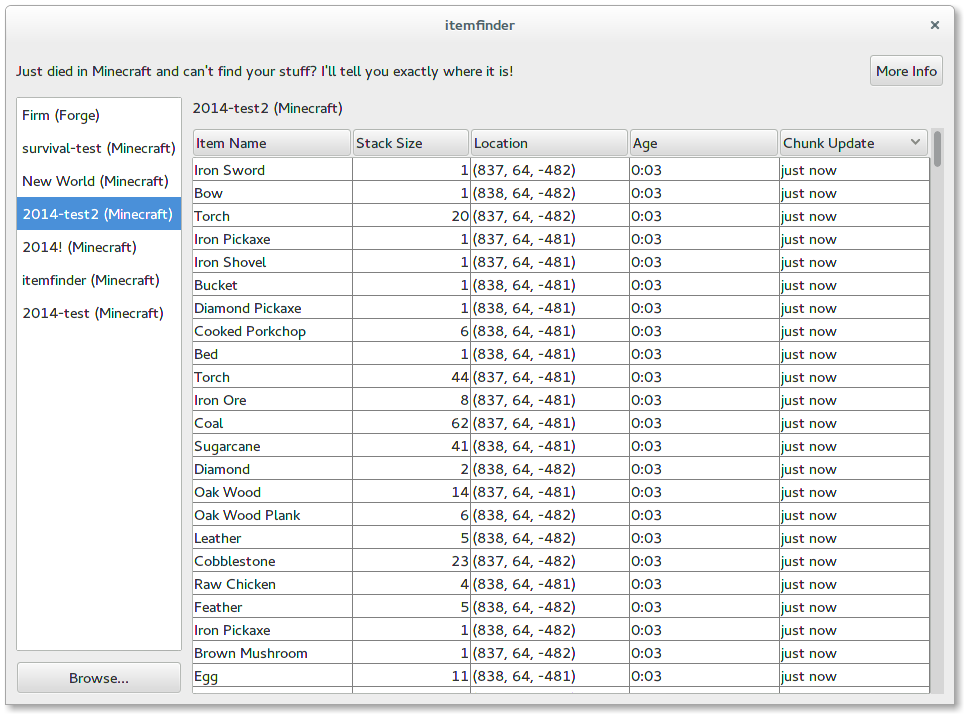Viewport: 964px width, 714px height.
Task: Click the Raw Chicken item name
Action: point(235,584)
